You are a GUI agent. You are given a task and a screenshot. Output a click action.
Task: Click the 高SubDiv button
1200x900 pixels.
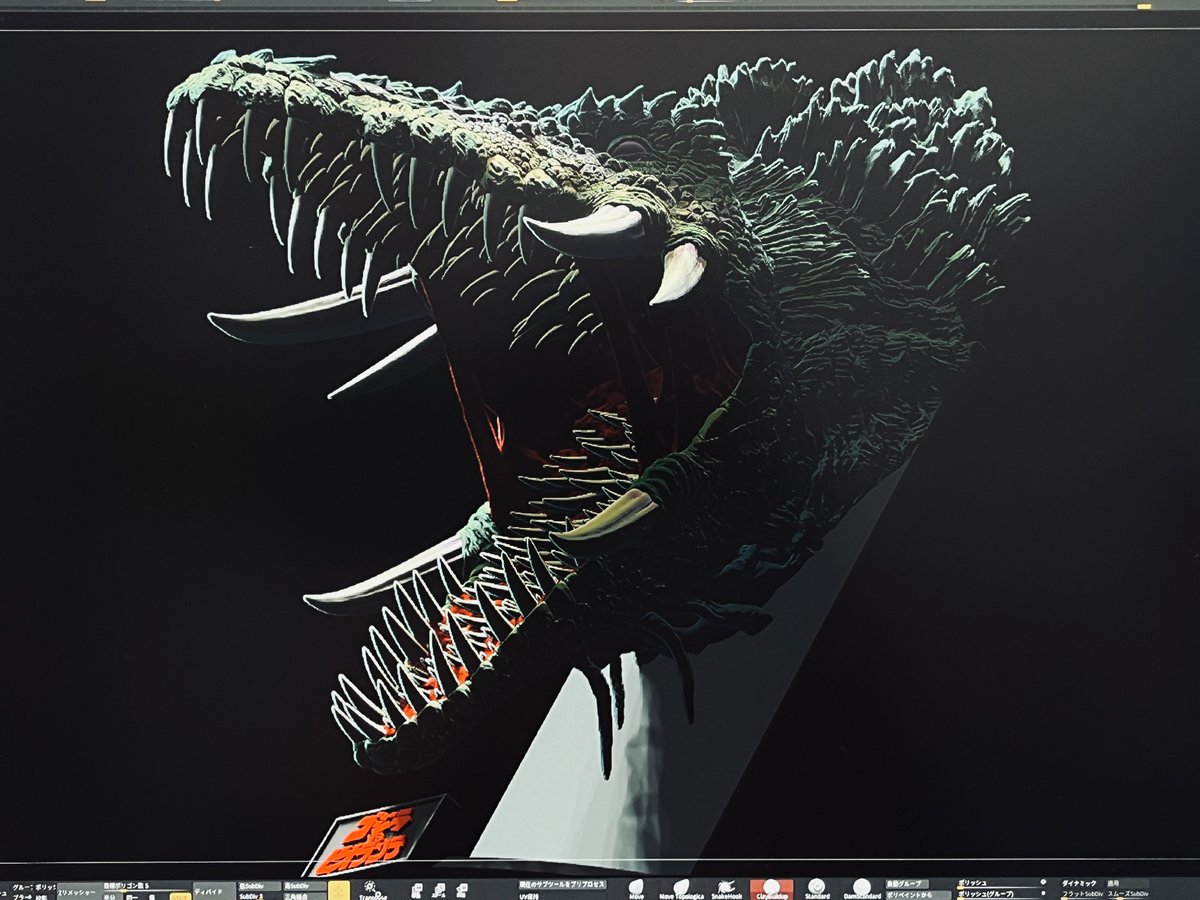[304, 885]
